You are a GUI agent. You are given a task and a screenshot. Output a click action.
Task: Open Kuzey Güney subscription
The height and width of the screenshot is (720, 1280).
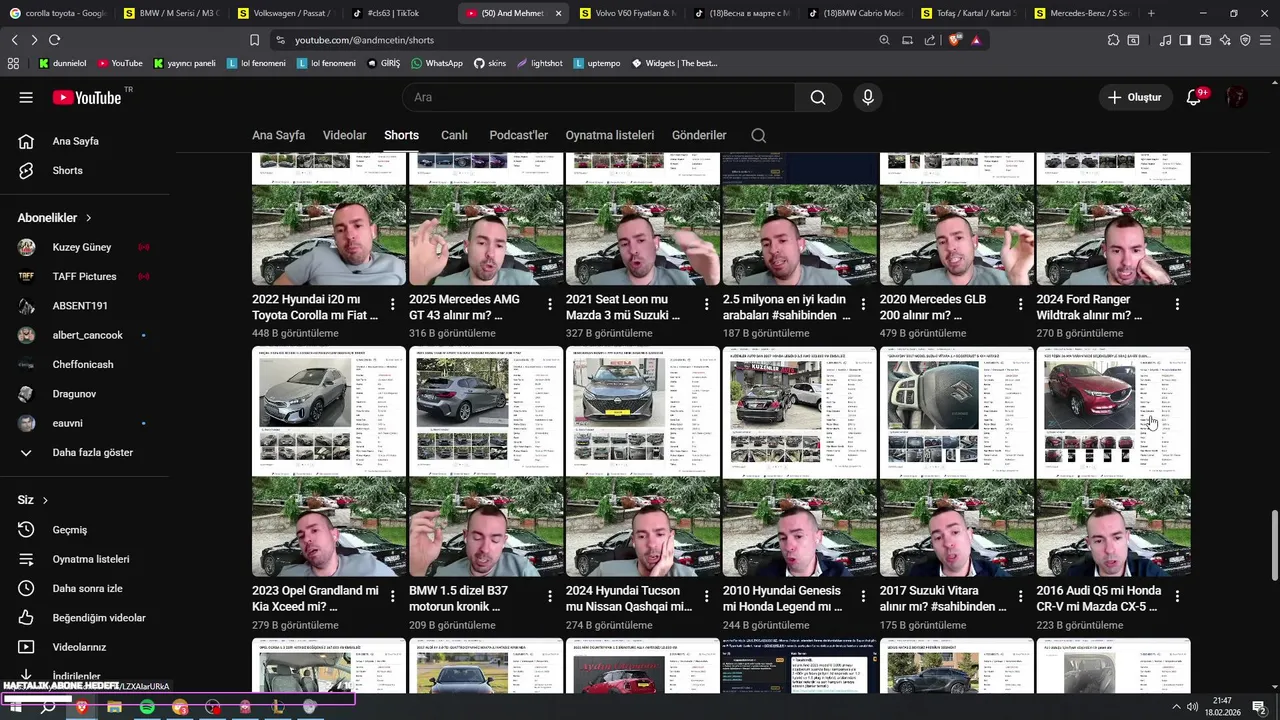point(84,247)
